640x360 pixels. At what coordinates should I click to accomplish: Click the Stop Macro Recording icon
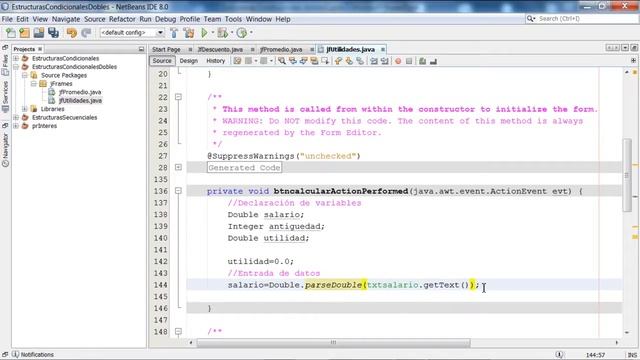point(409,61)
